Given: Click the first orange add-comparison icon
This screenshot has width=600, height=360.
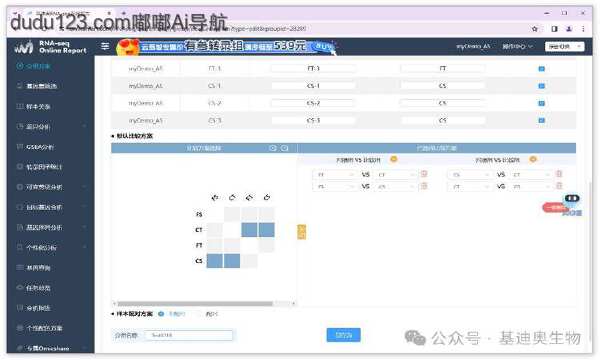Looking at the screenshot, I should tap(393, 159).
